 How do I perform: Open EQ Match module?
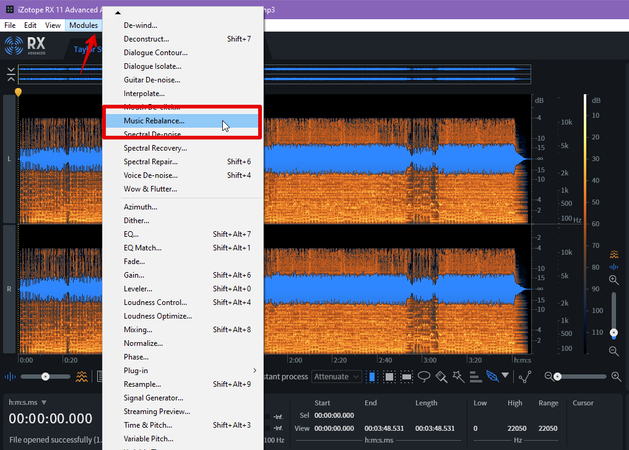(x=183, y=248)
